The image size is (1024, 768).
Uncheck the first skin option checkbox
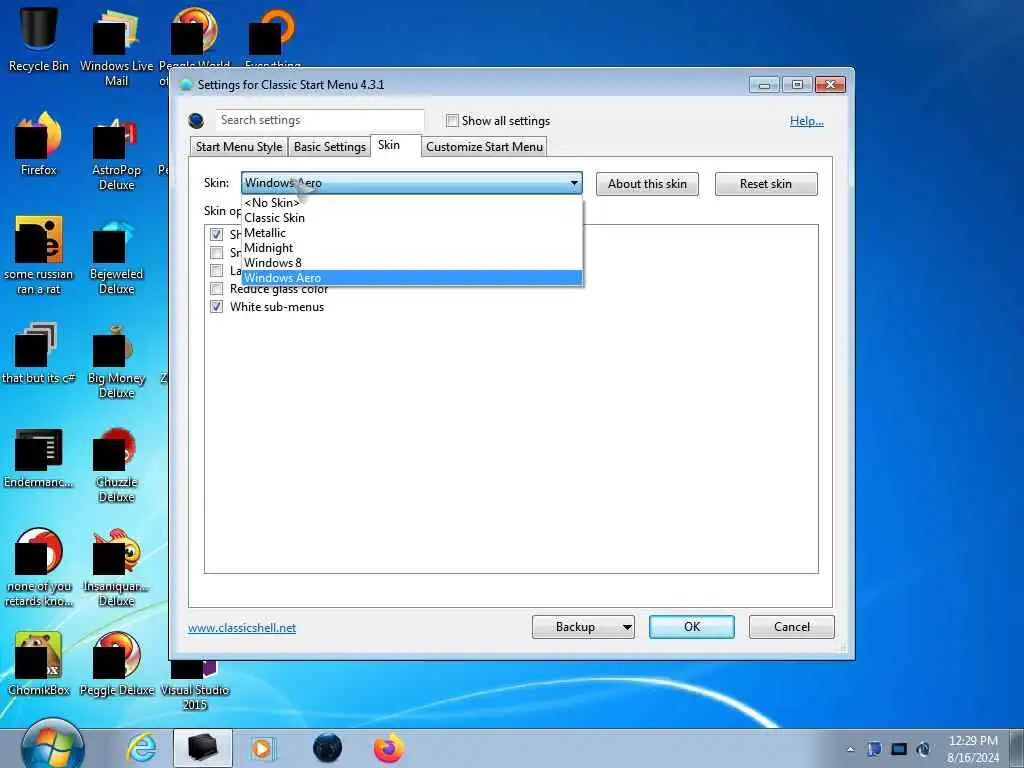(x=217, y=234)
